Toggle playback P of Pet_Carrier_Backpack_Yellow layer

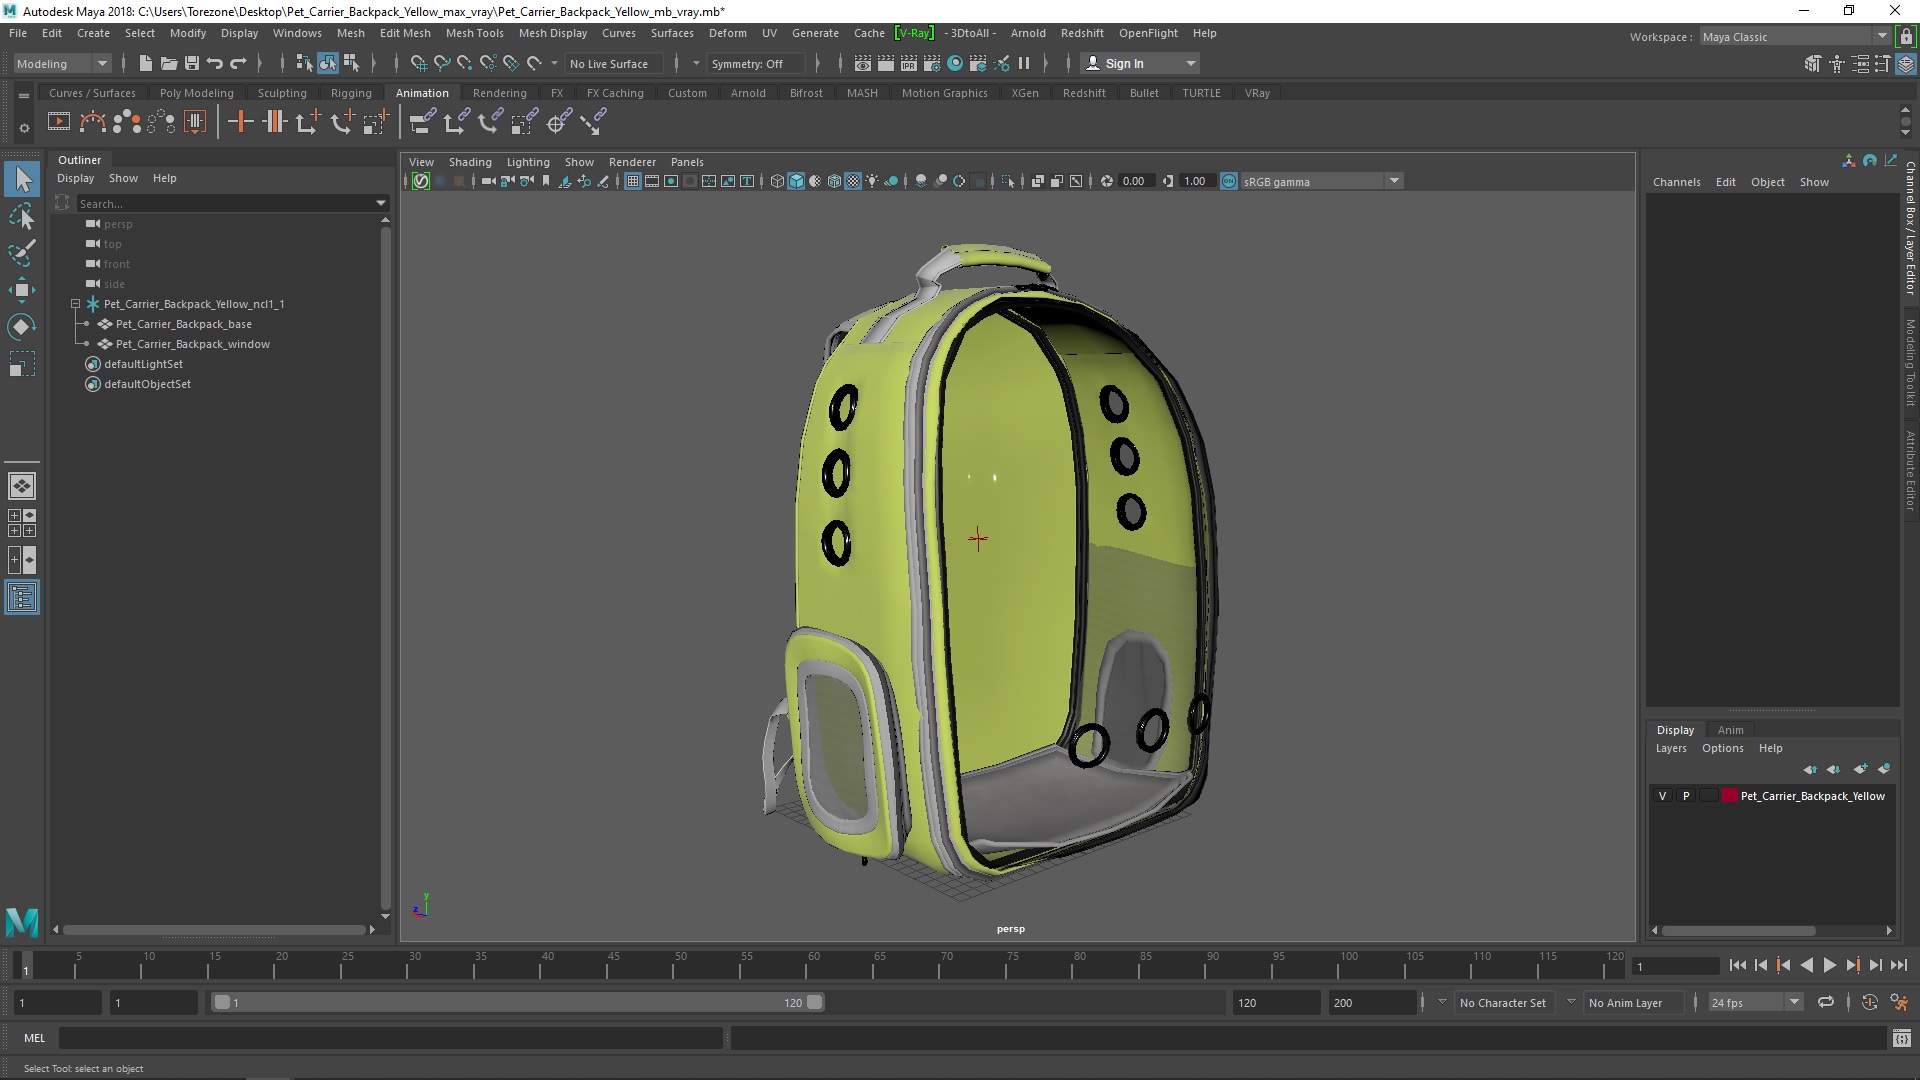click(1685, 796)
